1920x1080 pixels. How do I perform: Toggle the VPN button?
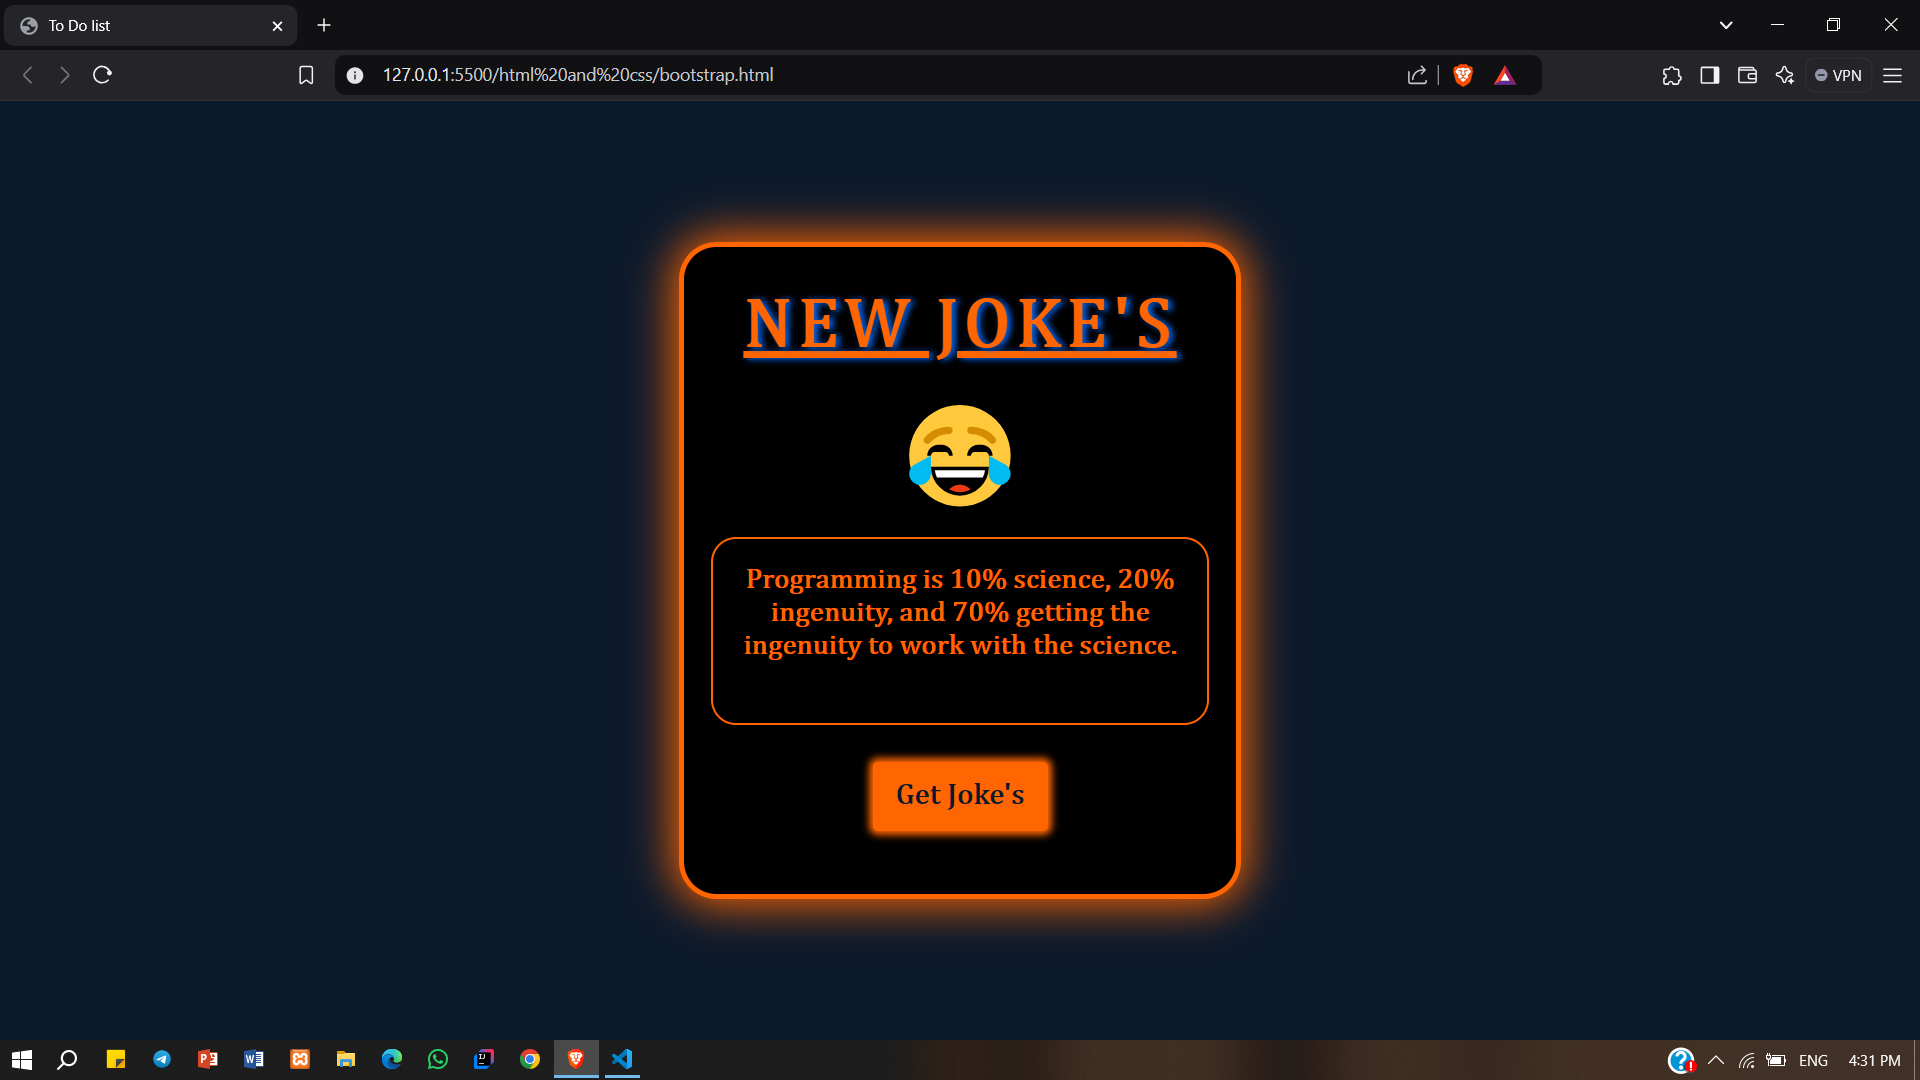1838,75
